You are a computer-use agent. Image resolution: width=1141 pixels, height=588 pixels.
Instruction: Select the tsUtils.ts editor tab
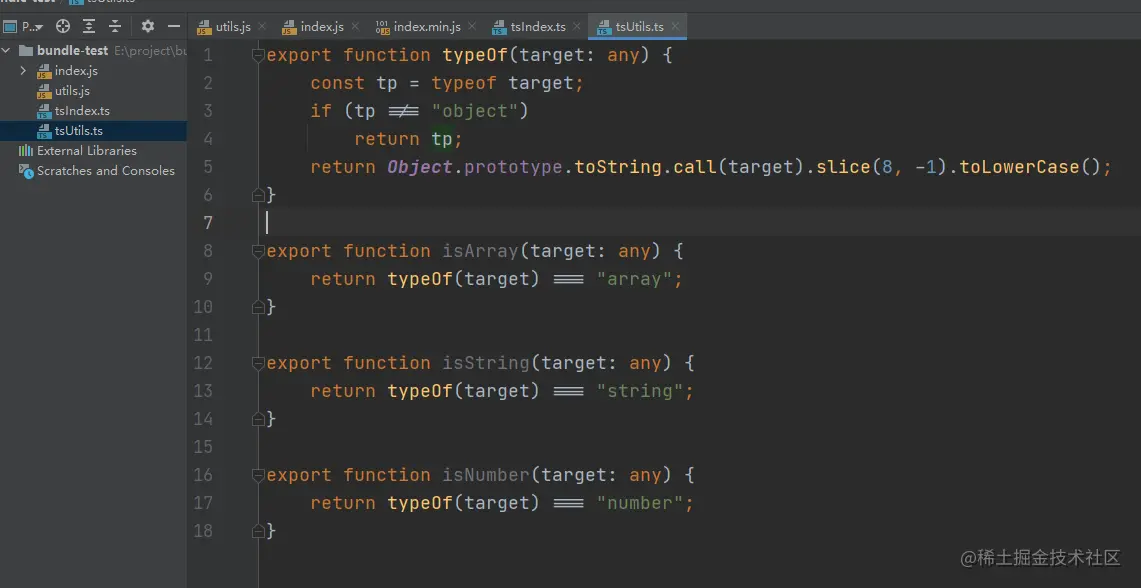(x=638, y=27)
